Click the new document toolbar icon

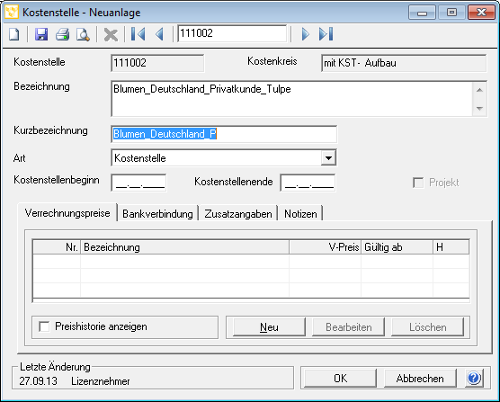[14, 34]
